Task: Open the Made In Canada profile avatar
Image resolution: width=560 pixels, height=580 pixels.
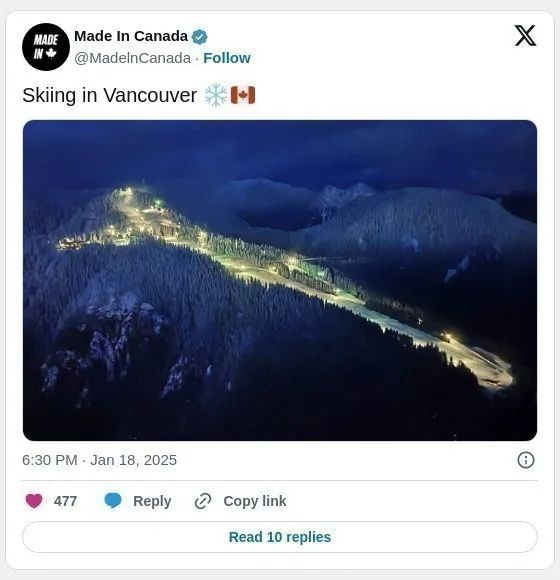Action: [x=46, y=47]
